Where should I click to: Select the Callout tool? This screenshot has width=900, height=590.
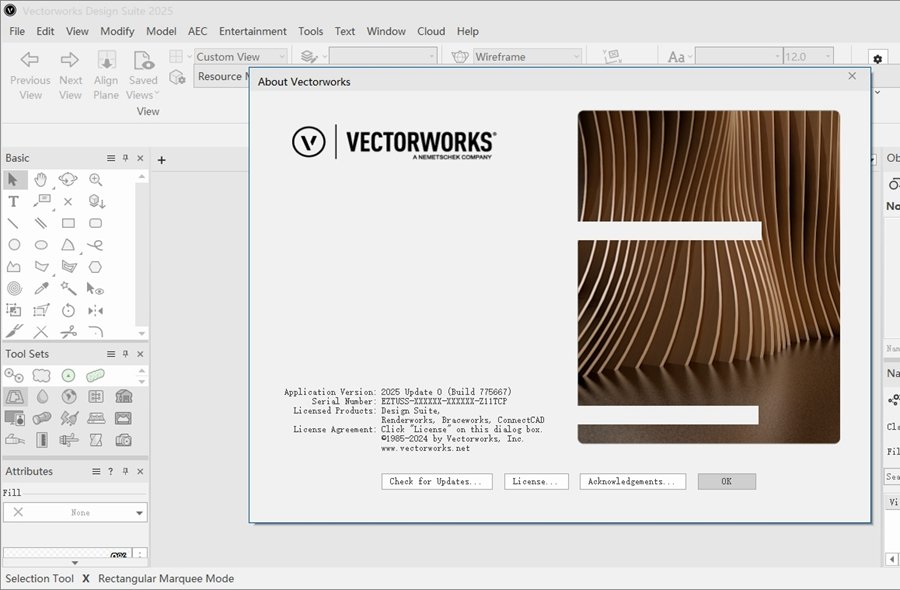click(x=41, y=201)
